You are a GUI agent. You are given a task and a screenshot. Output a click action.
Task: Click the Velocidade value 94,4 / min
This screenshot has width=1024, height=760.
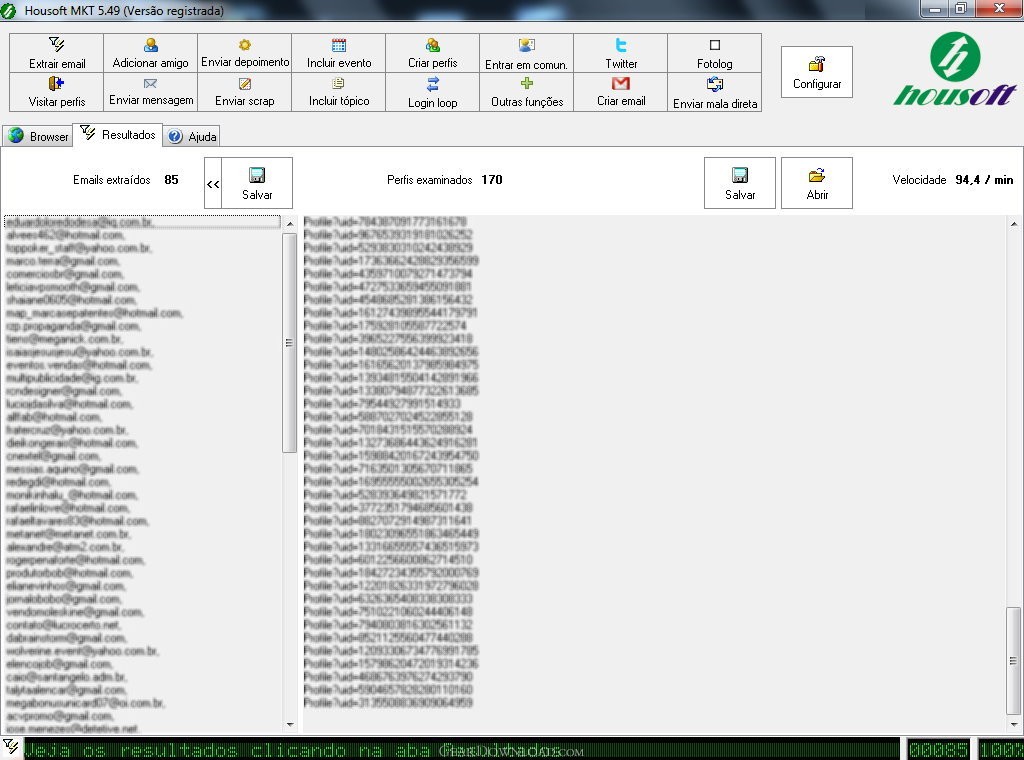point(984,180)
